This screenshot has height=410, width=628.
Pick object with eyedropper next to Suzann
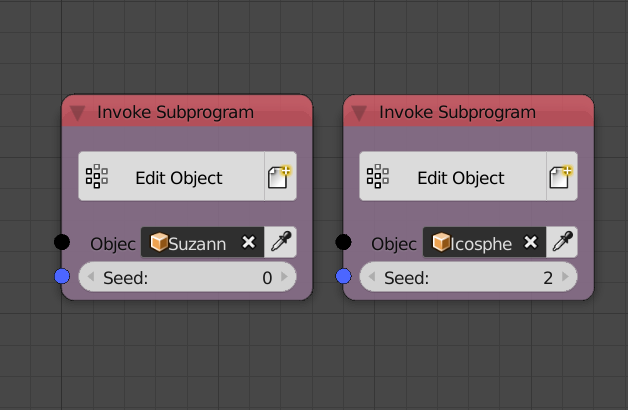click(x=281, y=242)
